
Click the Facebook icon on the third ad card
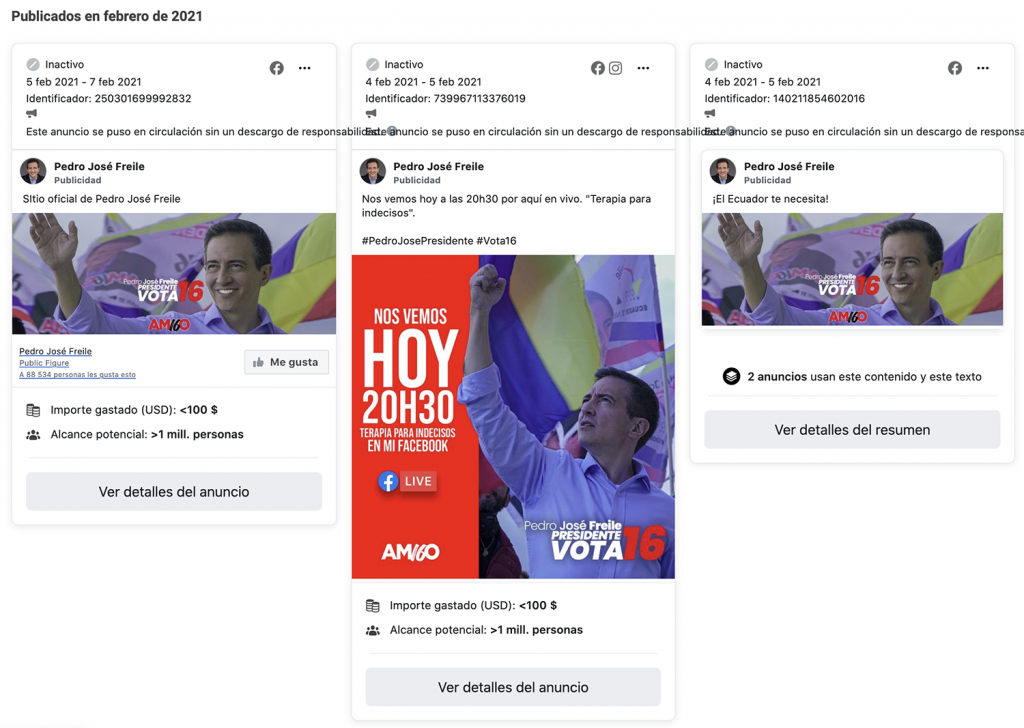pos(955,68)
